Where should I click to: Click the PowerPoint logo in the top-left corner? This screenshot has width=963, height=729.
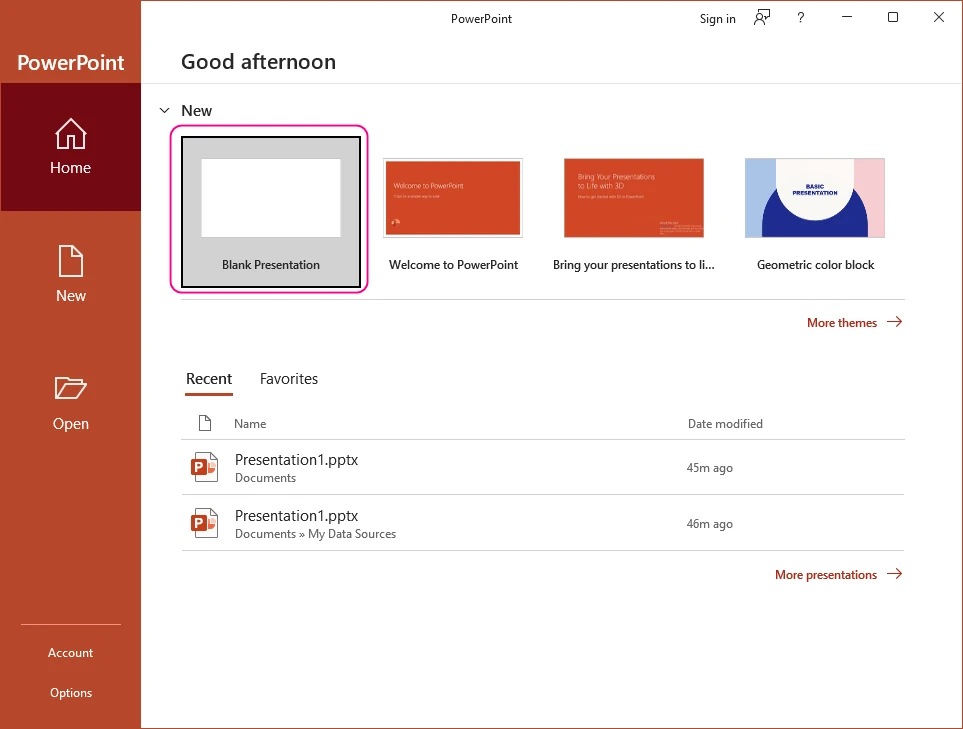point(70,62)
